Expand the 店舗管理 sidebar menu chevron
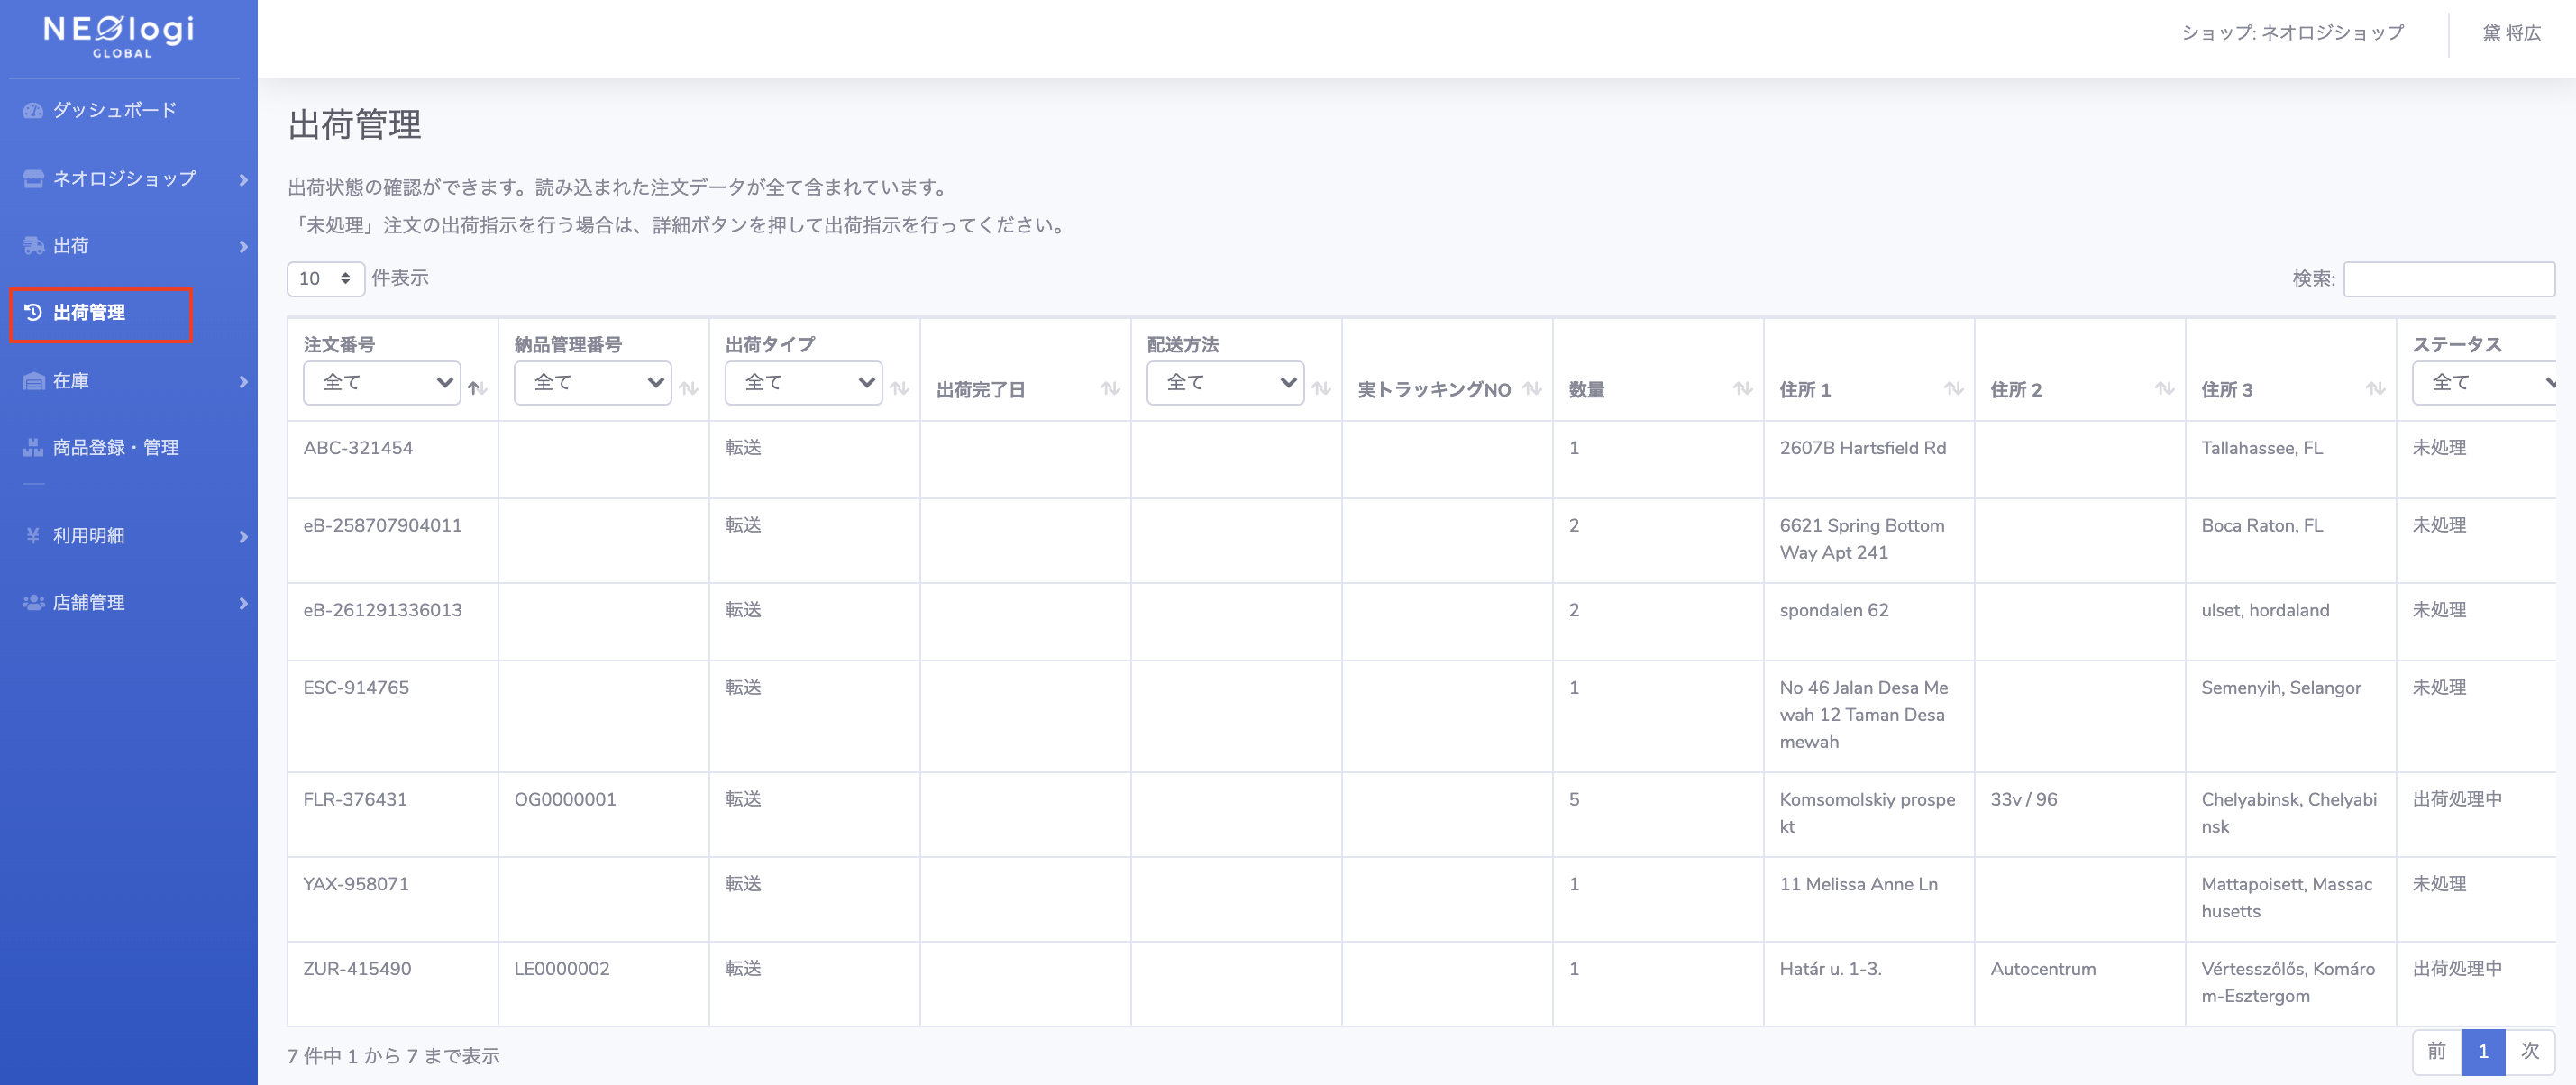This screenshot has width=2576, height=1085. 243,604
